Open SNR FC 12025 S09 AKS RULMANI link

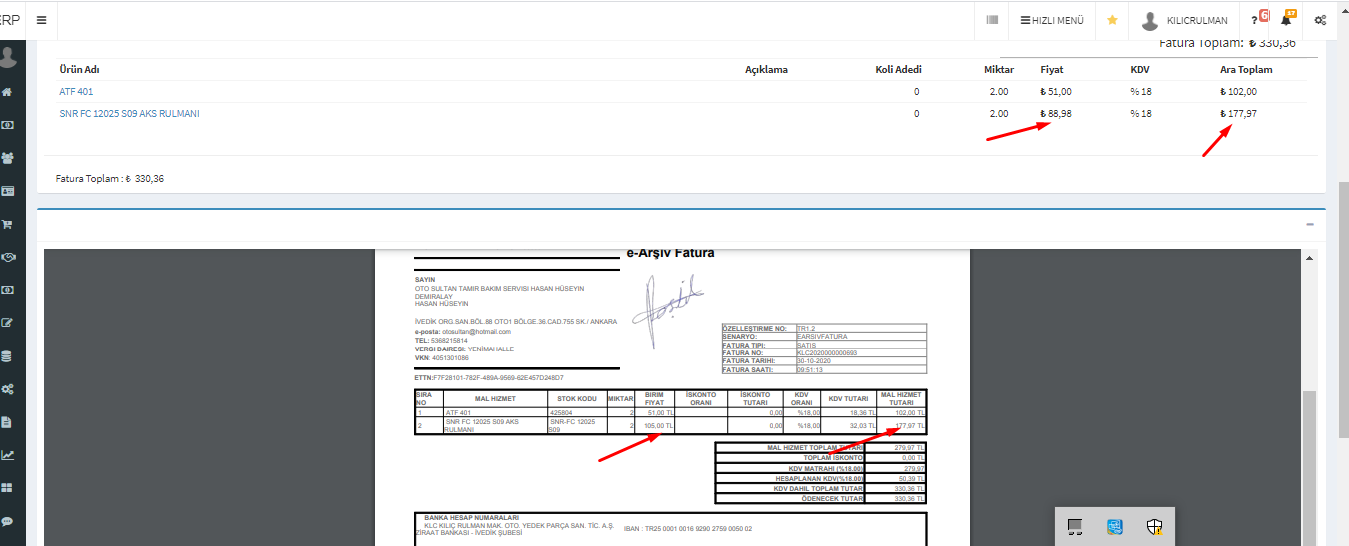129,114
